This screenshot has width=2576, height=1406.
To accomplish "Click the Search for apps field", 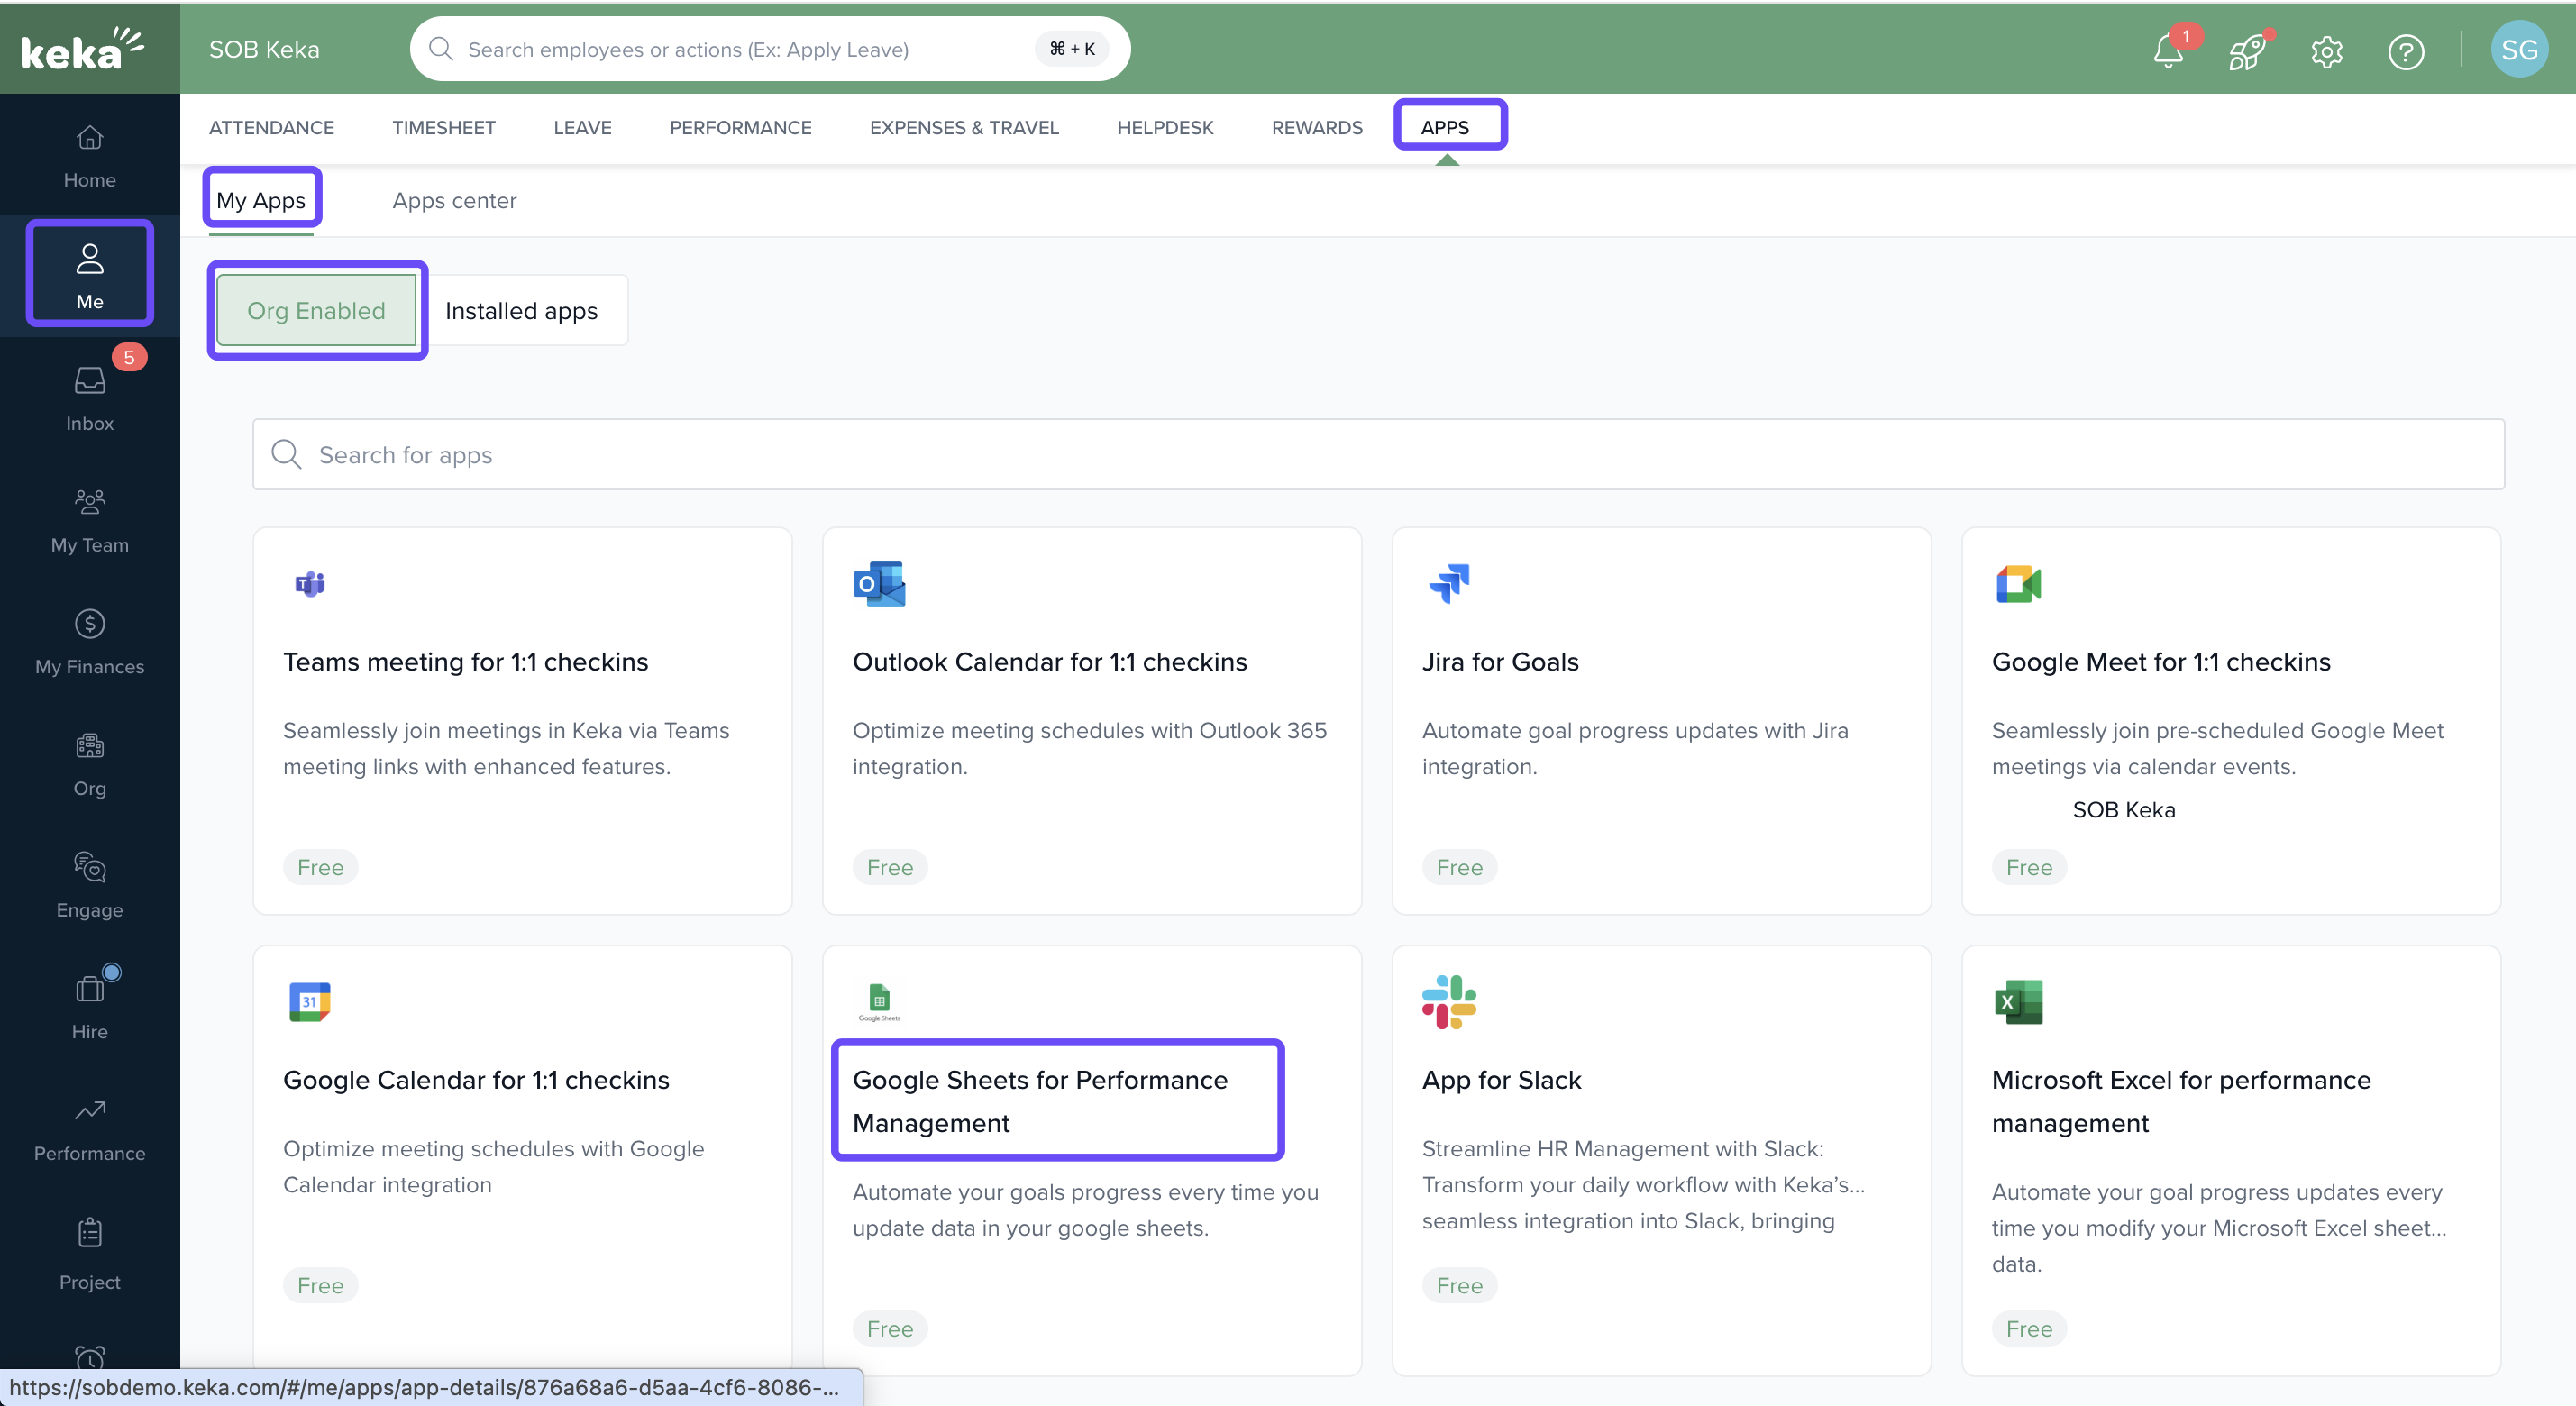I will coord(1377,455).
